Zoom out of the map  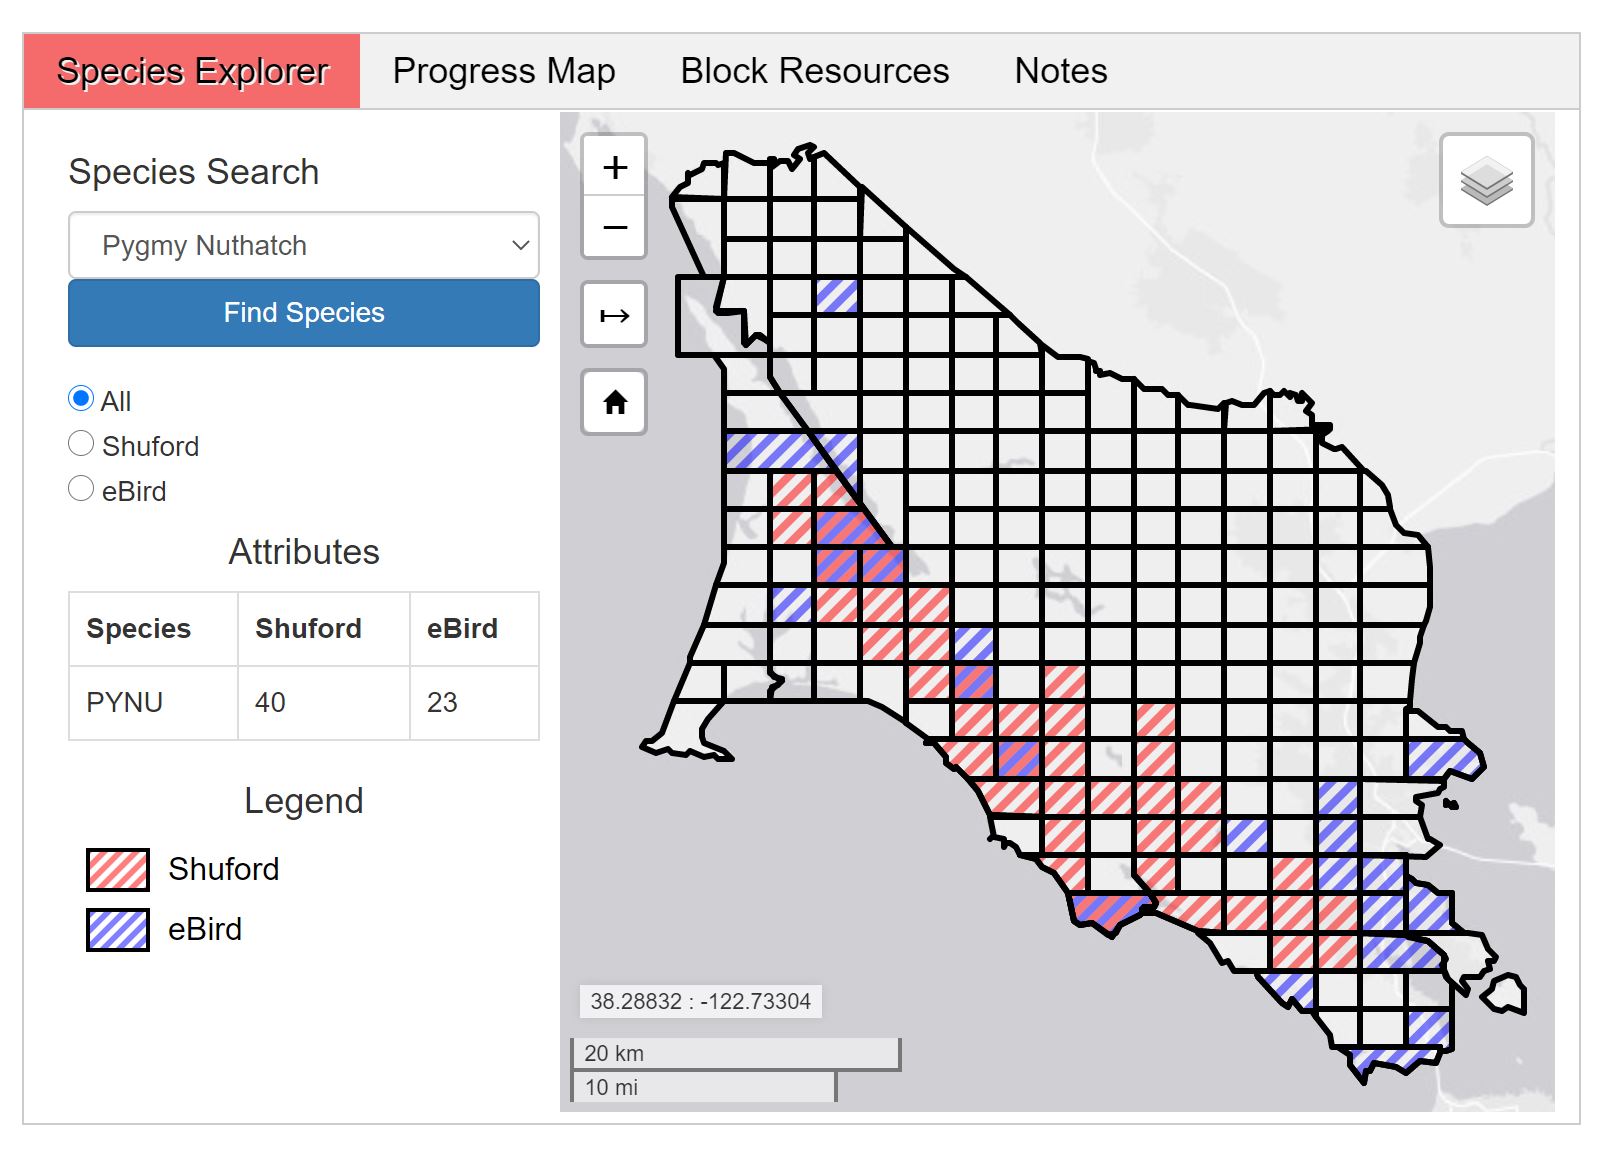coord(615,227)
